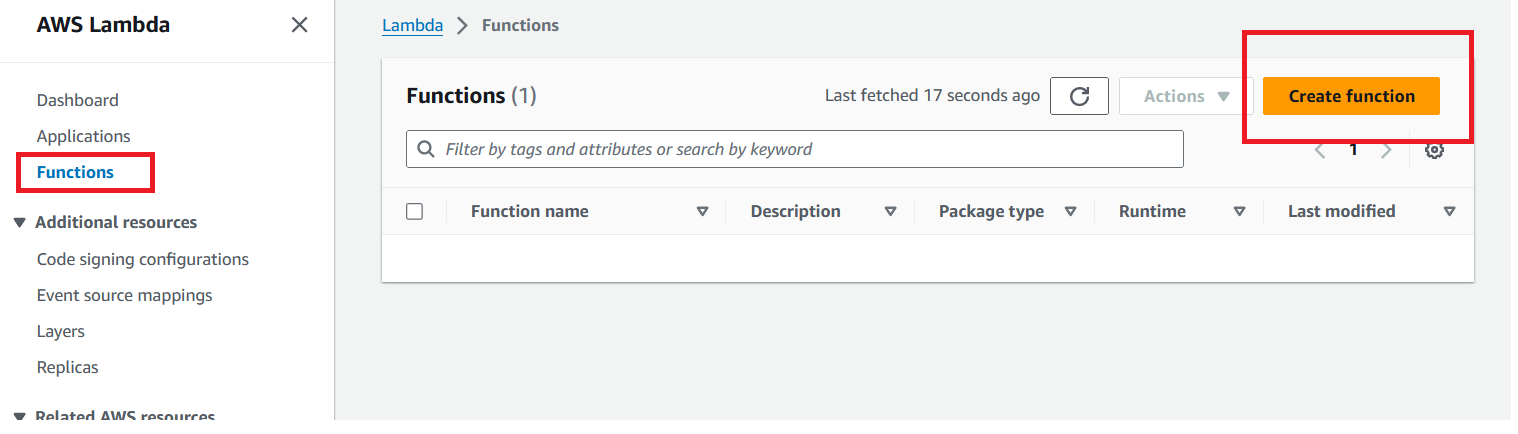Sort by Package type column arrow
Screen dimensions: 1518x434
[x=1070, y=211]
